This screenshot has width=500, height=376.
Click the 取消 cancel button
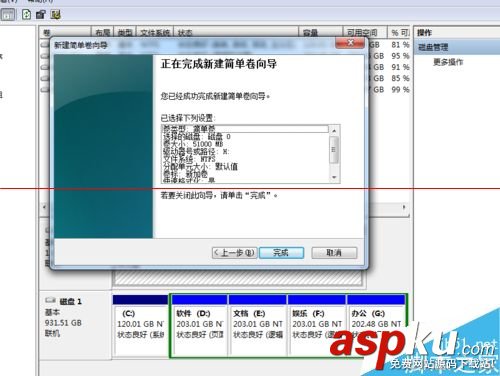point(334,253)
